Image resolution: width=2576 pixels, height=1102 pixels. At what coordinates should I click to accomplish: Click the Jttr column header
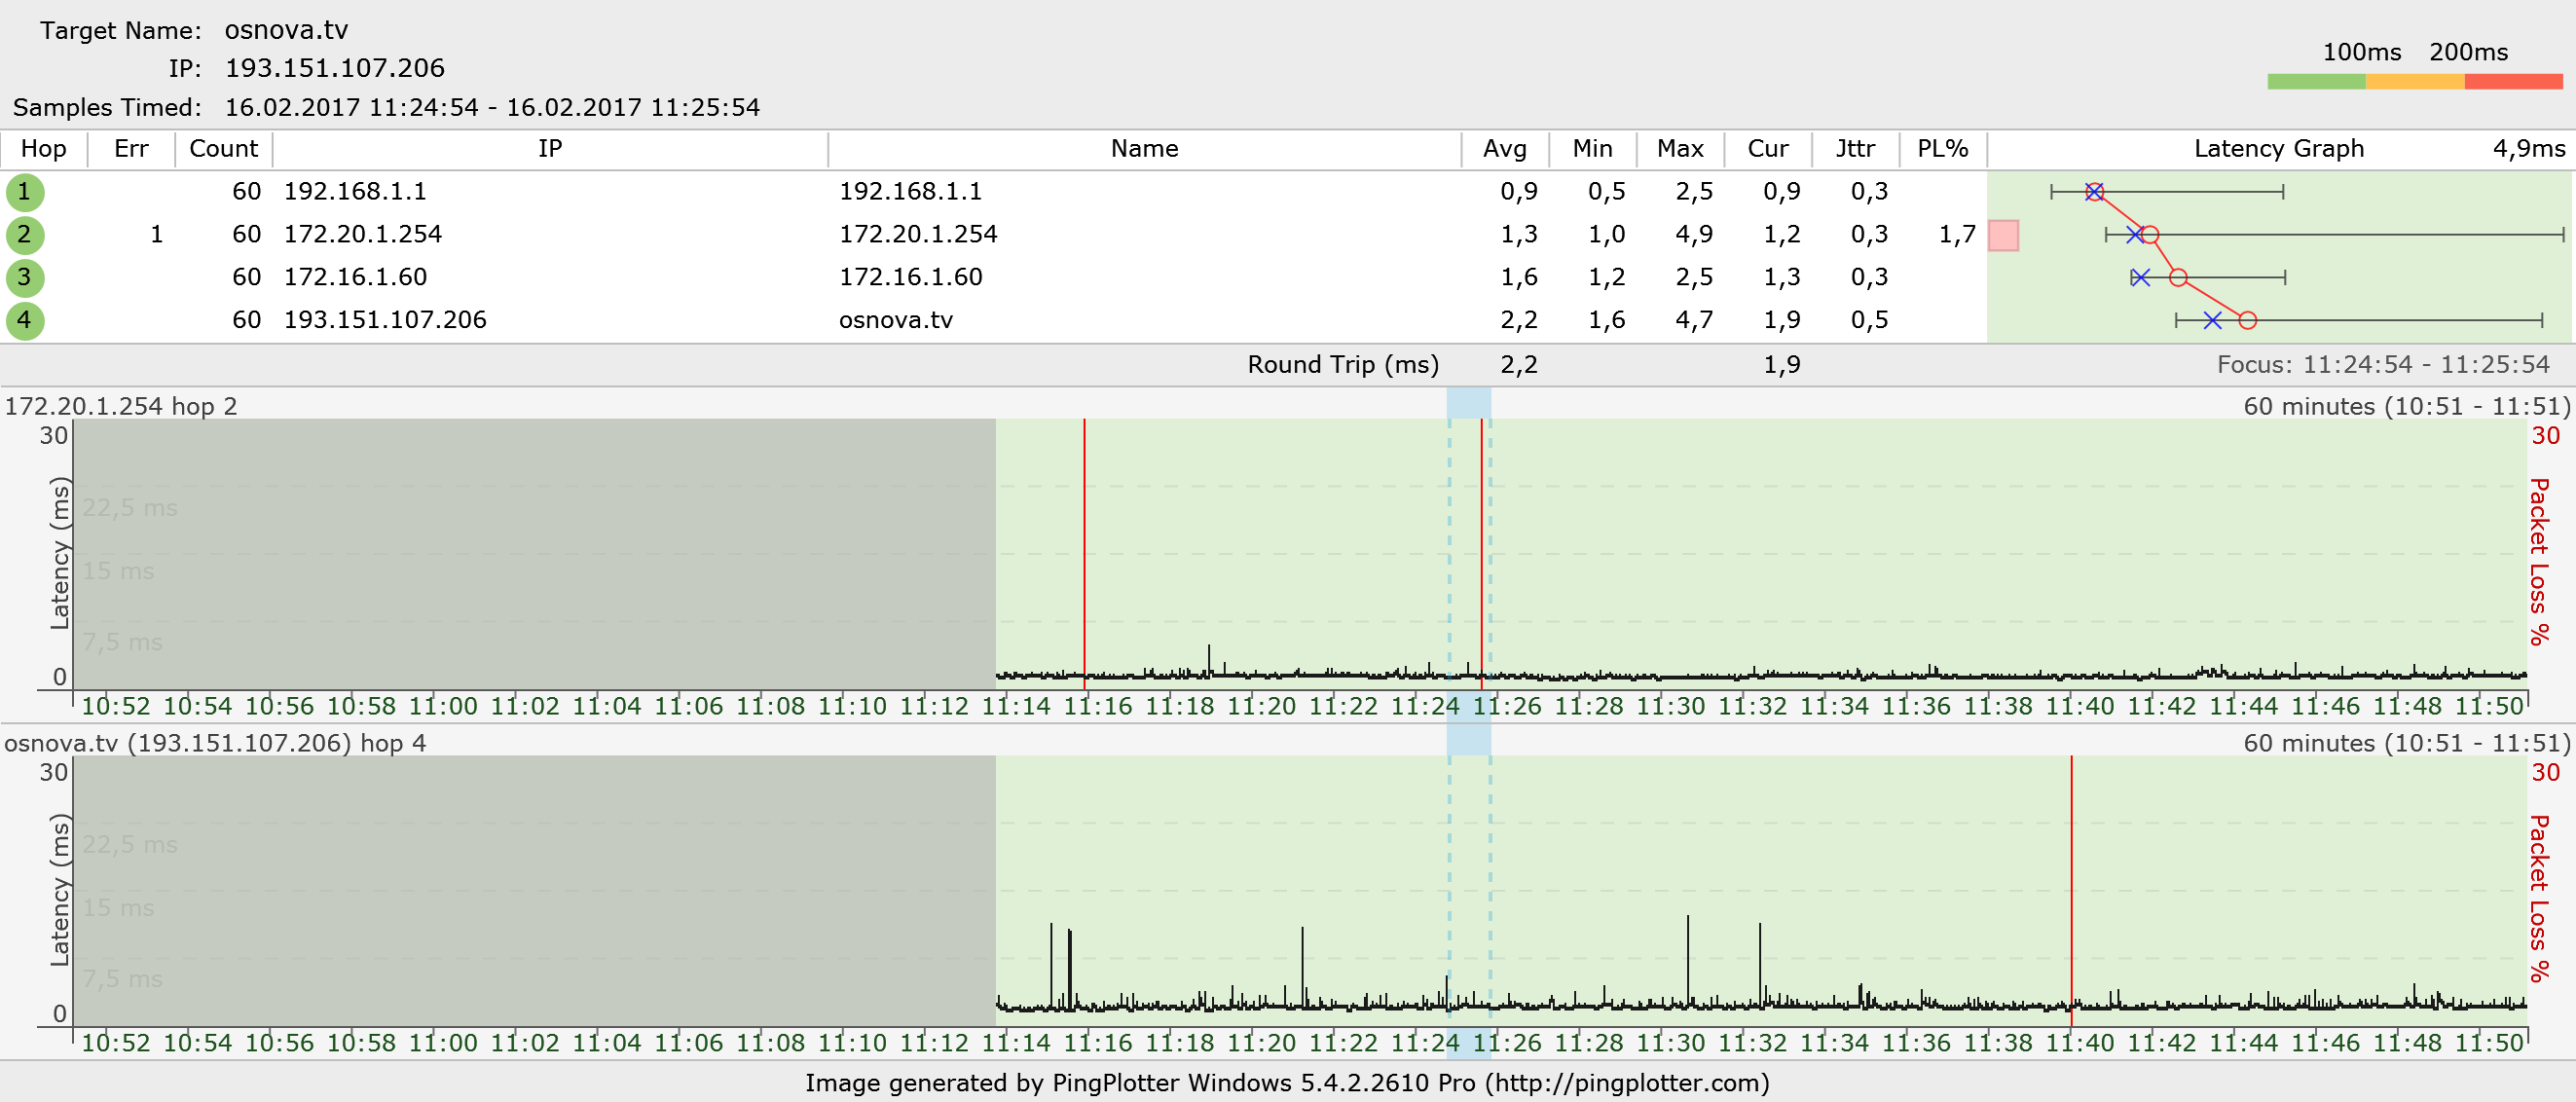pos(1855,149)
